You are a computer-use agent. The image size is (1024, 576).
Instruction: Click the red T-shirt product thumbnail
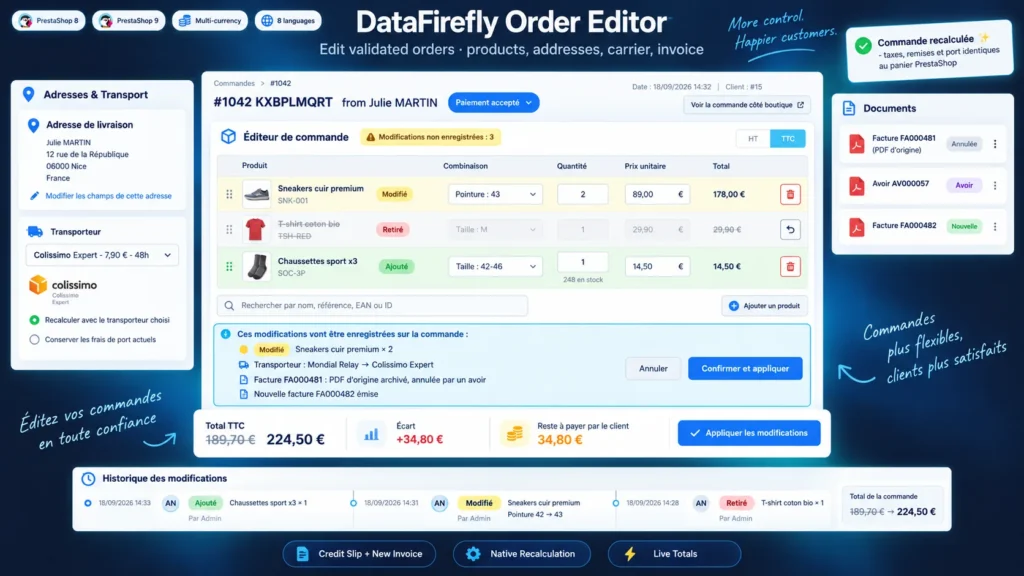(x=256, y=229)
